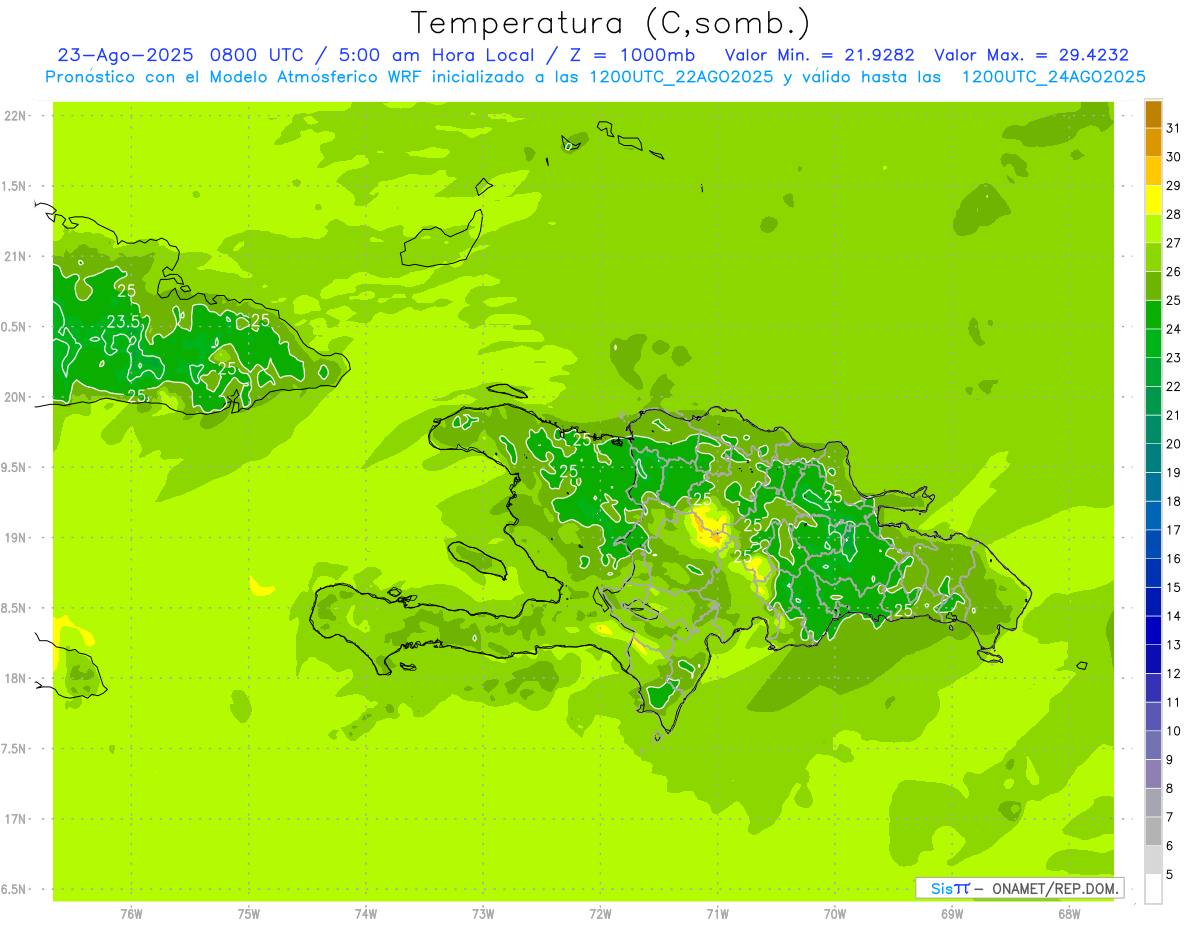This screenshot has width=1200, height=927.
Task: Click the '75W' longitude axis label
Action: tap(249, 914)
